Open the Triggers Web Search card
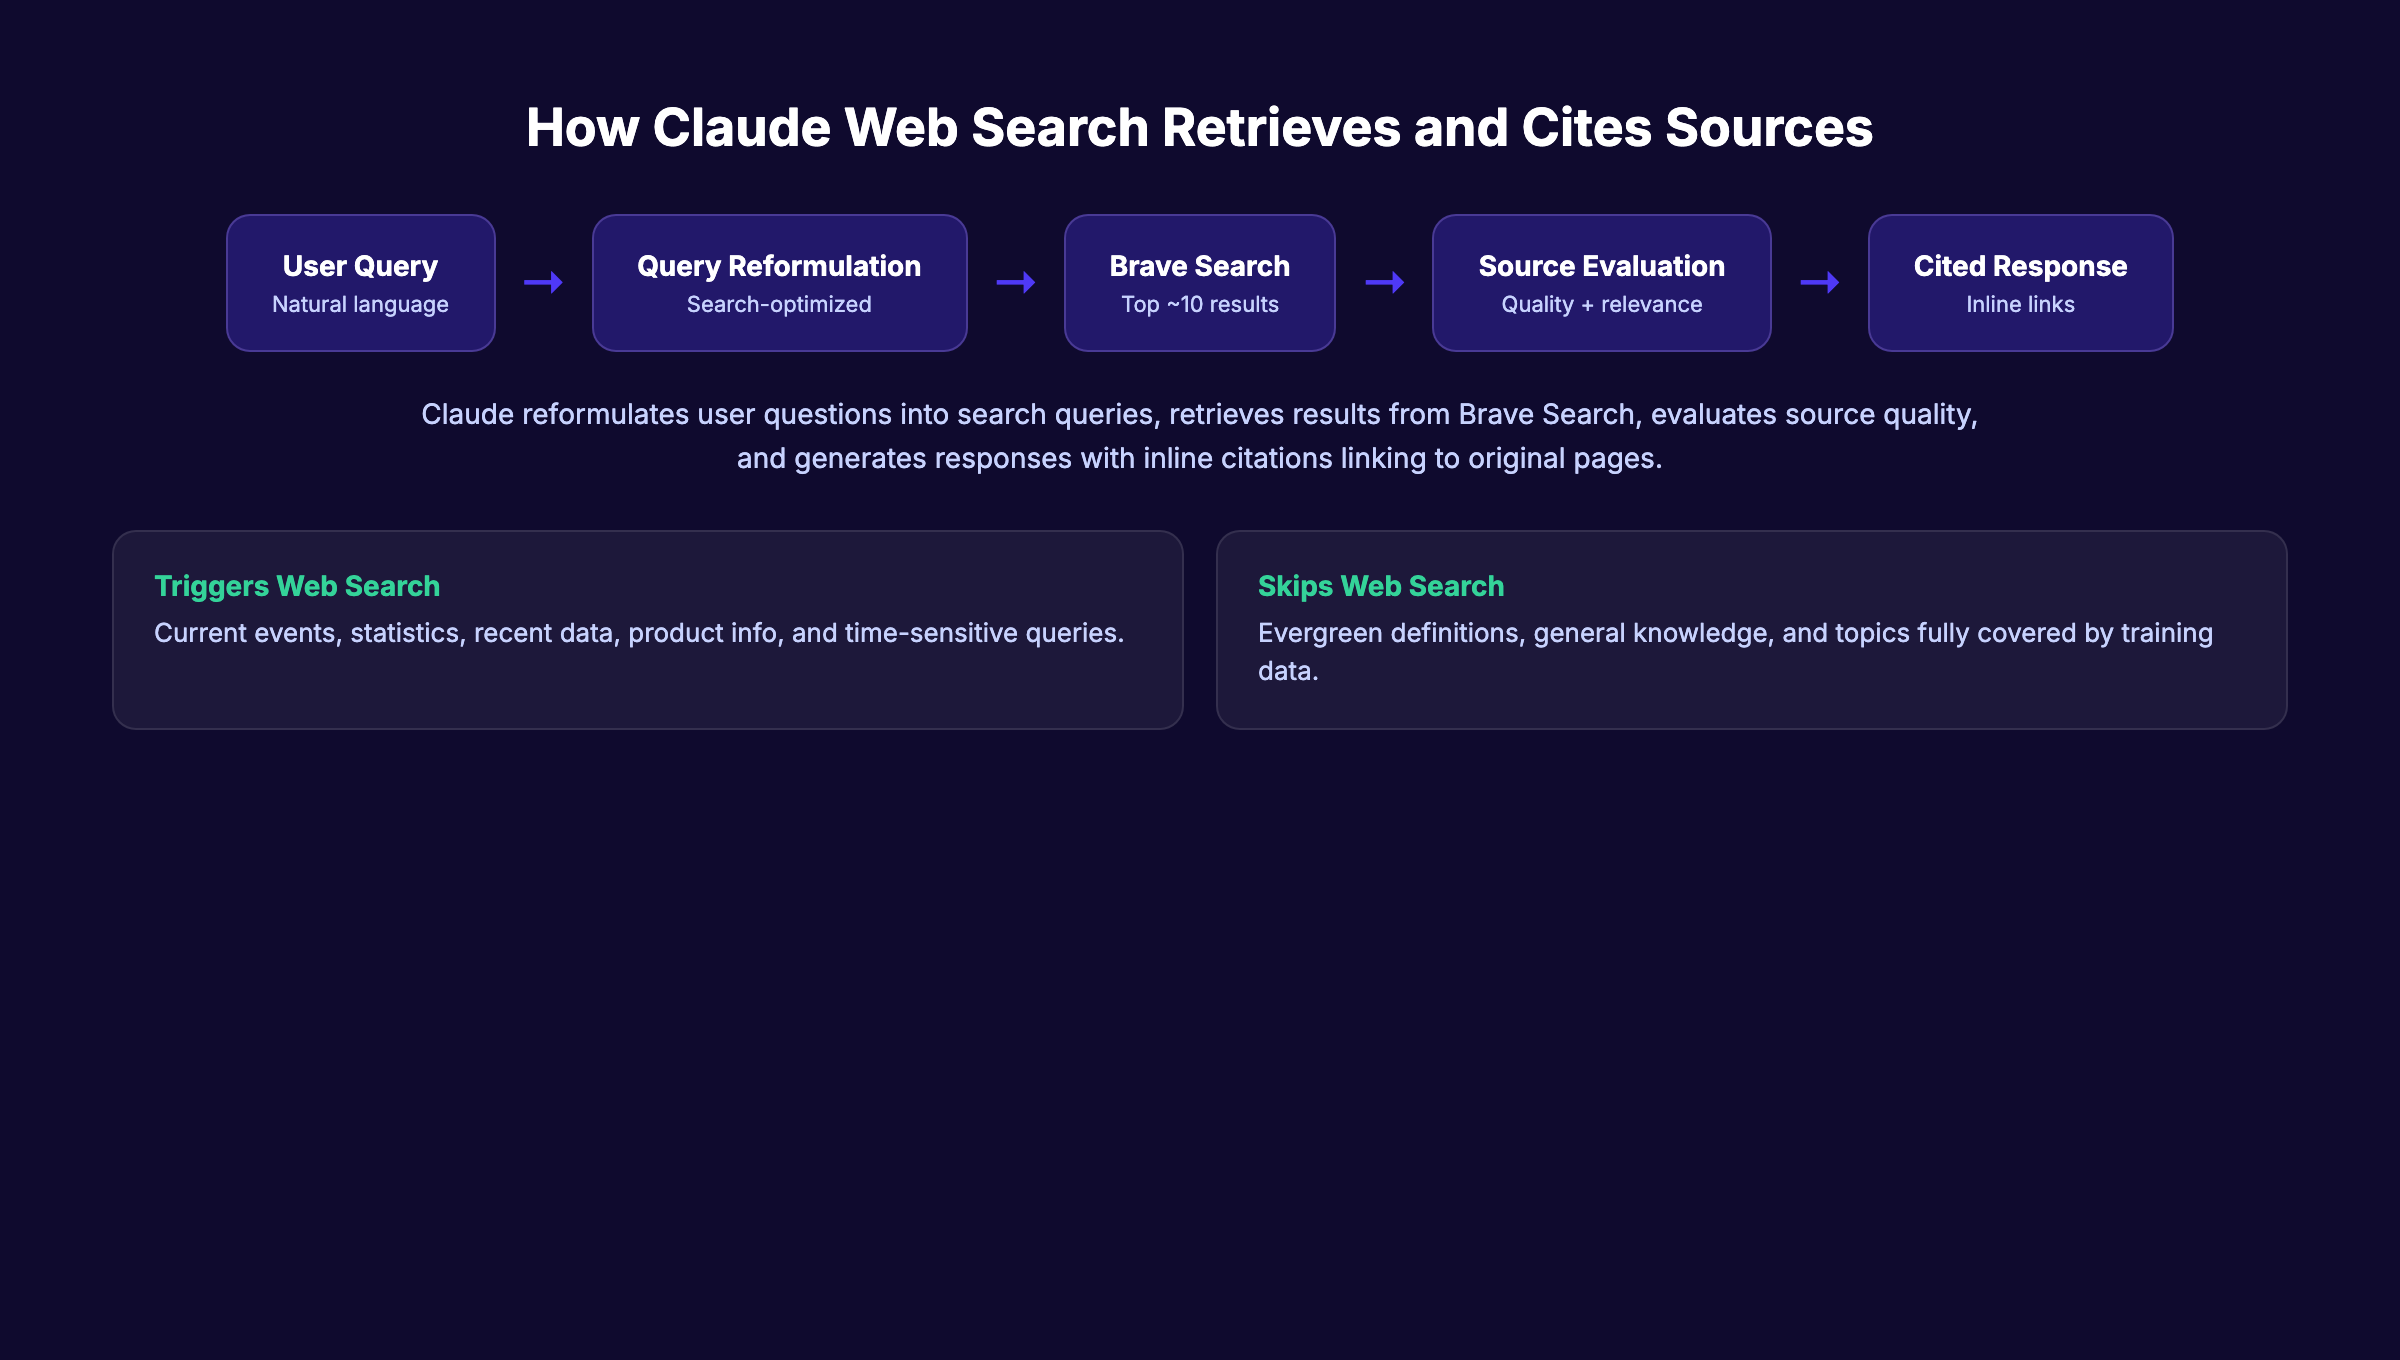The height and width of the screenshot is (1360, 2400). tap(649, 630)
